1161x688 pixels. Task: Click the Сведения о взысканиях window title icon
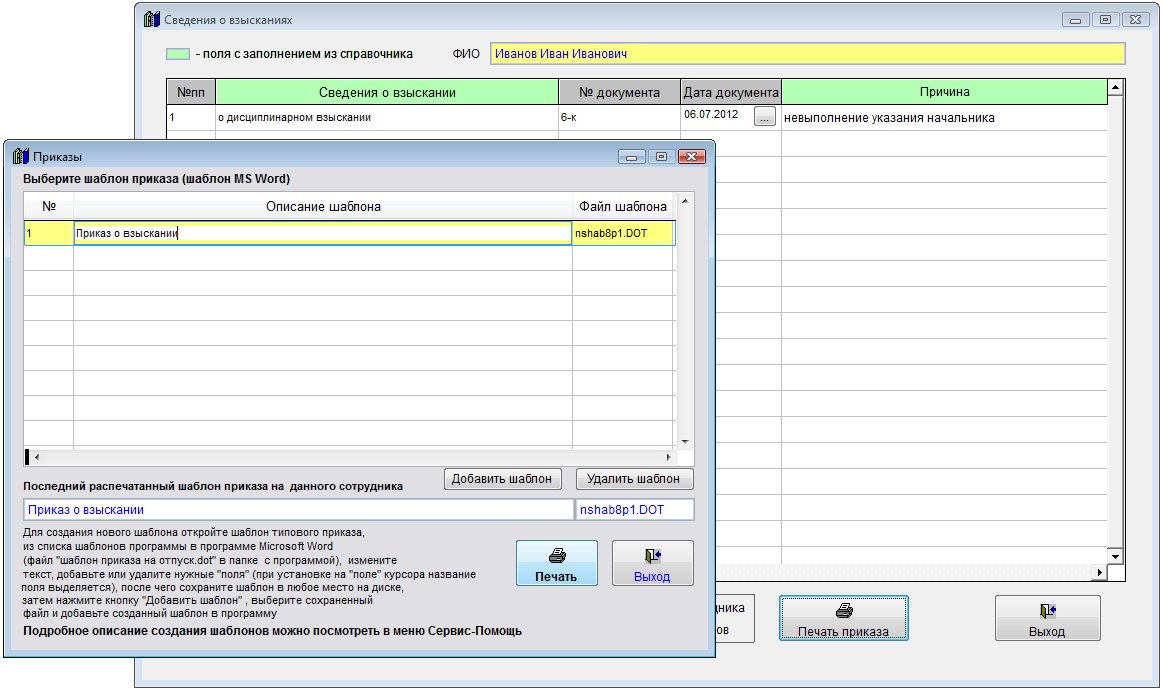[x=152, y=19]
